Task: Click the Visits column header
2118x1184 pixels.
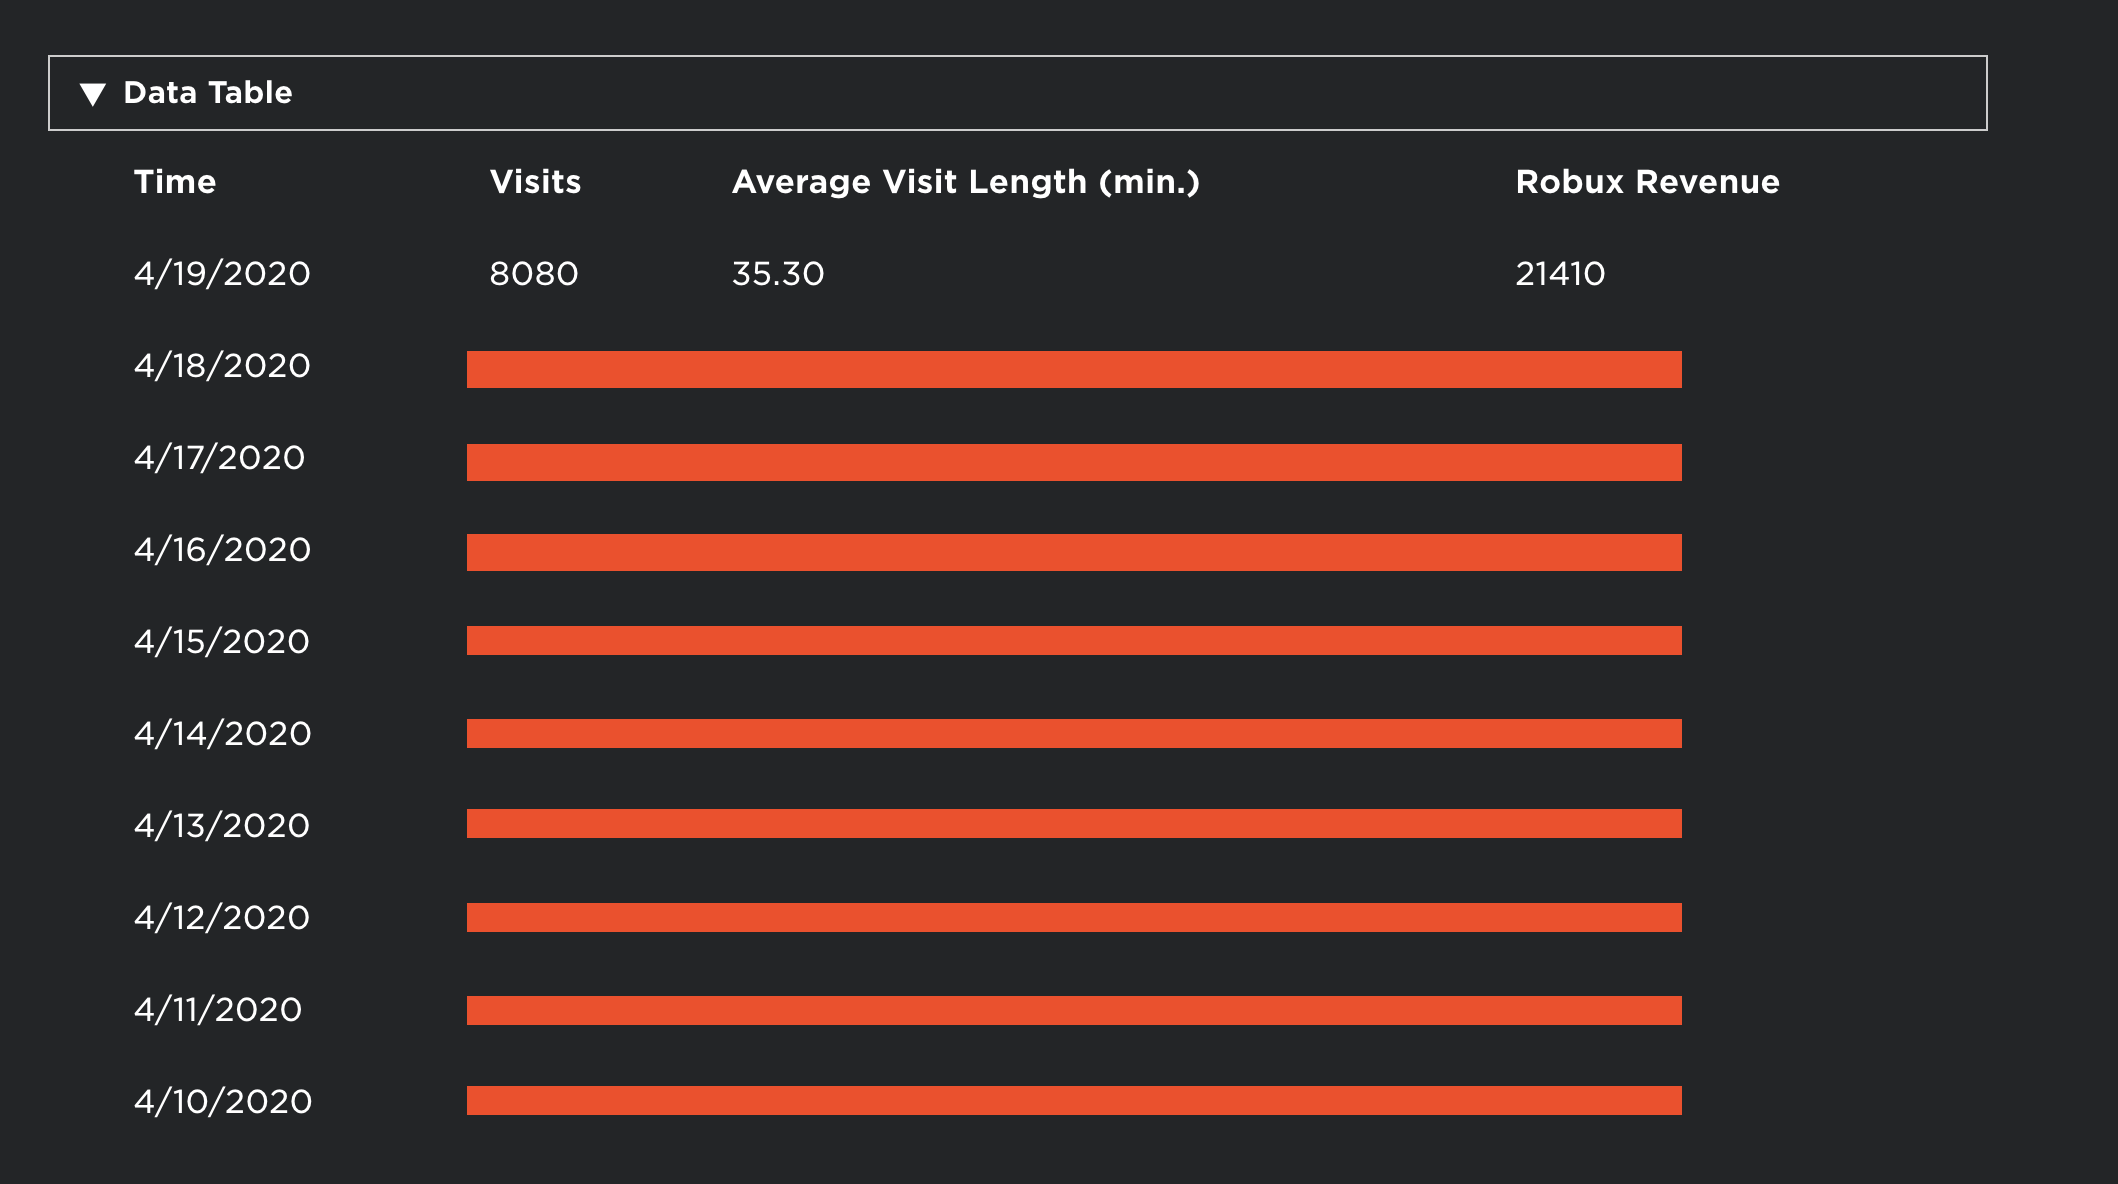Action: click(x=535, y=182)
